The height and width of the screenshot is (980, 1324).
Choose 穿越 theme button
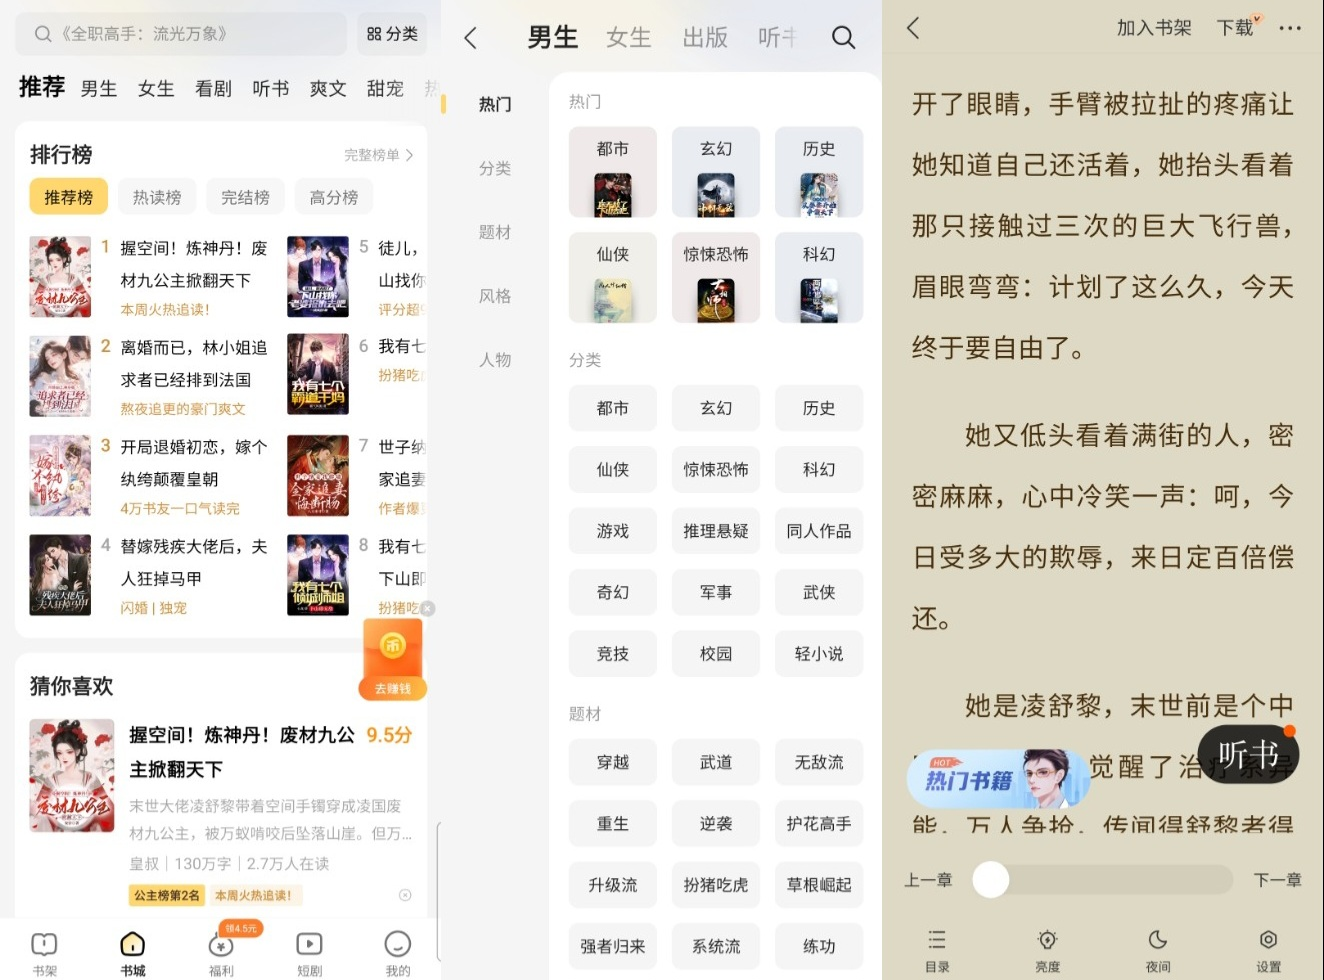pyautogui.click(x=613, y=762)
